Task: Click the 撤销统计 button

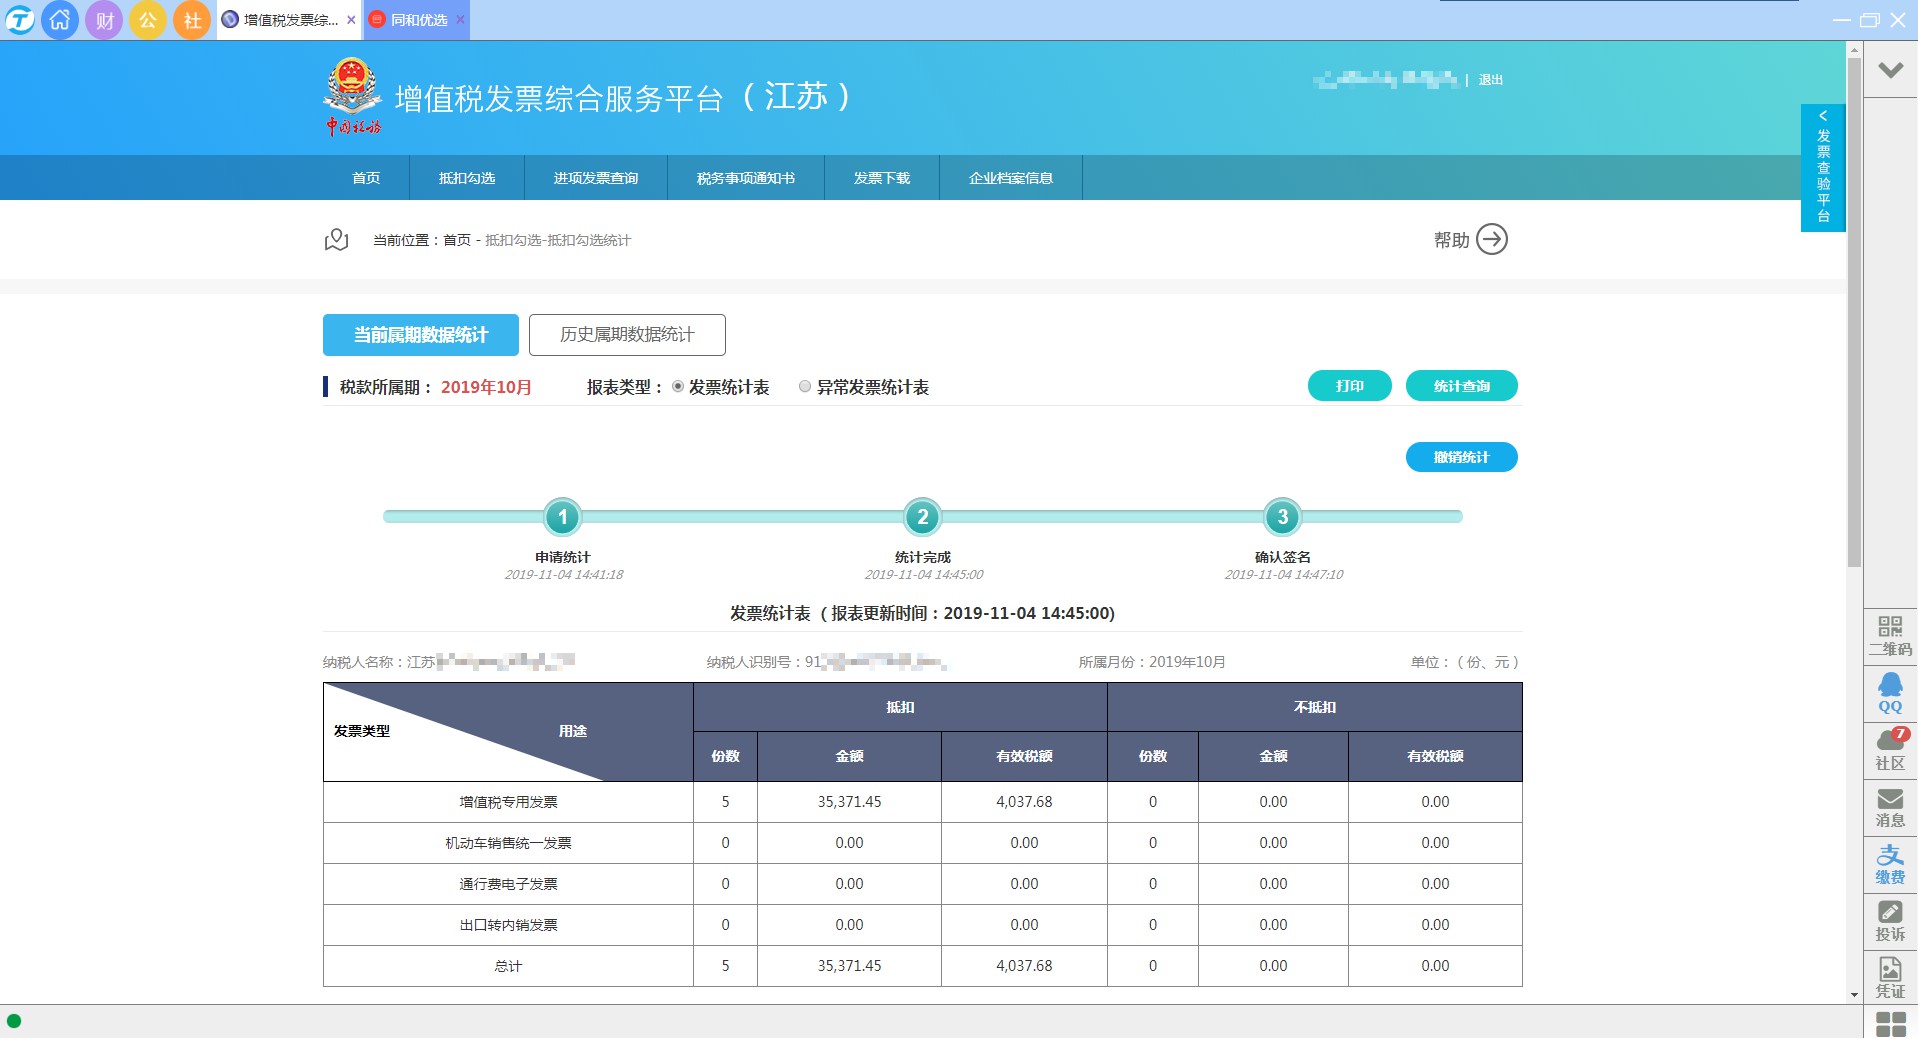Action: (x=1461, y=457)
